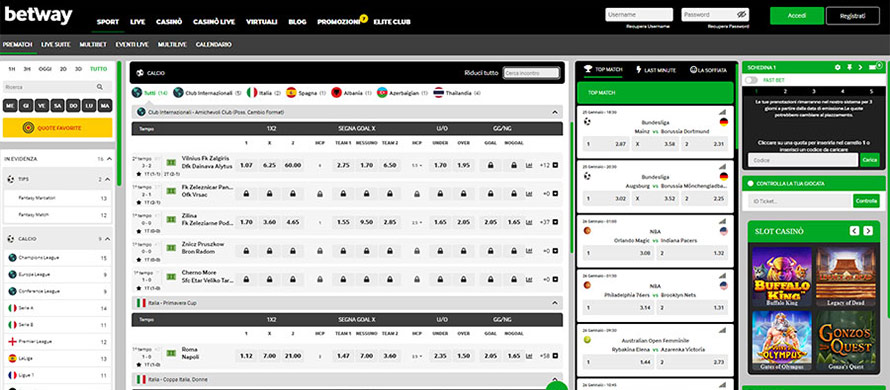Switch to Multibet tab
This screenshot has width=890, height=390.
[92, 44]
